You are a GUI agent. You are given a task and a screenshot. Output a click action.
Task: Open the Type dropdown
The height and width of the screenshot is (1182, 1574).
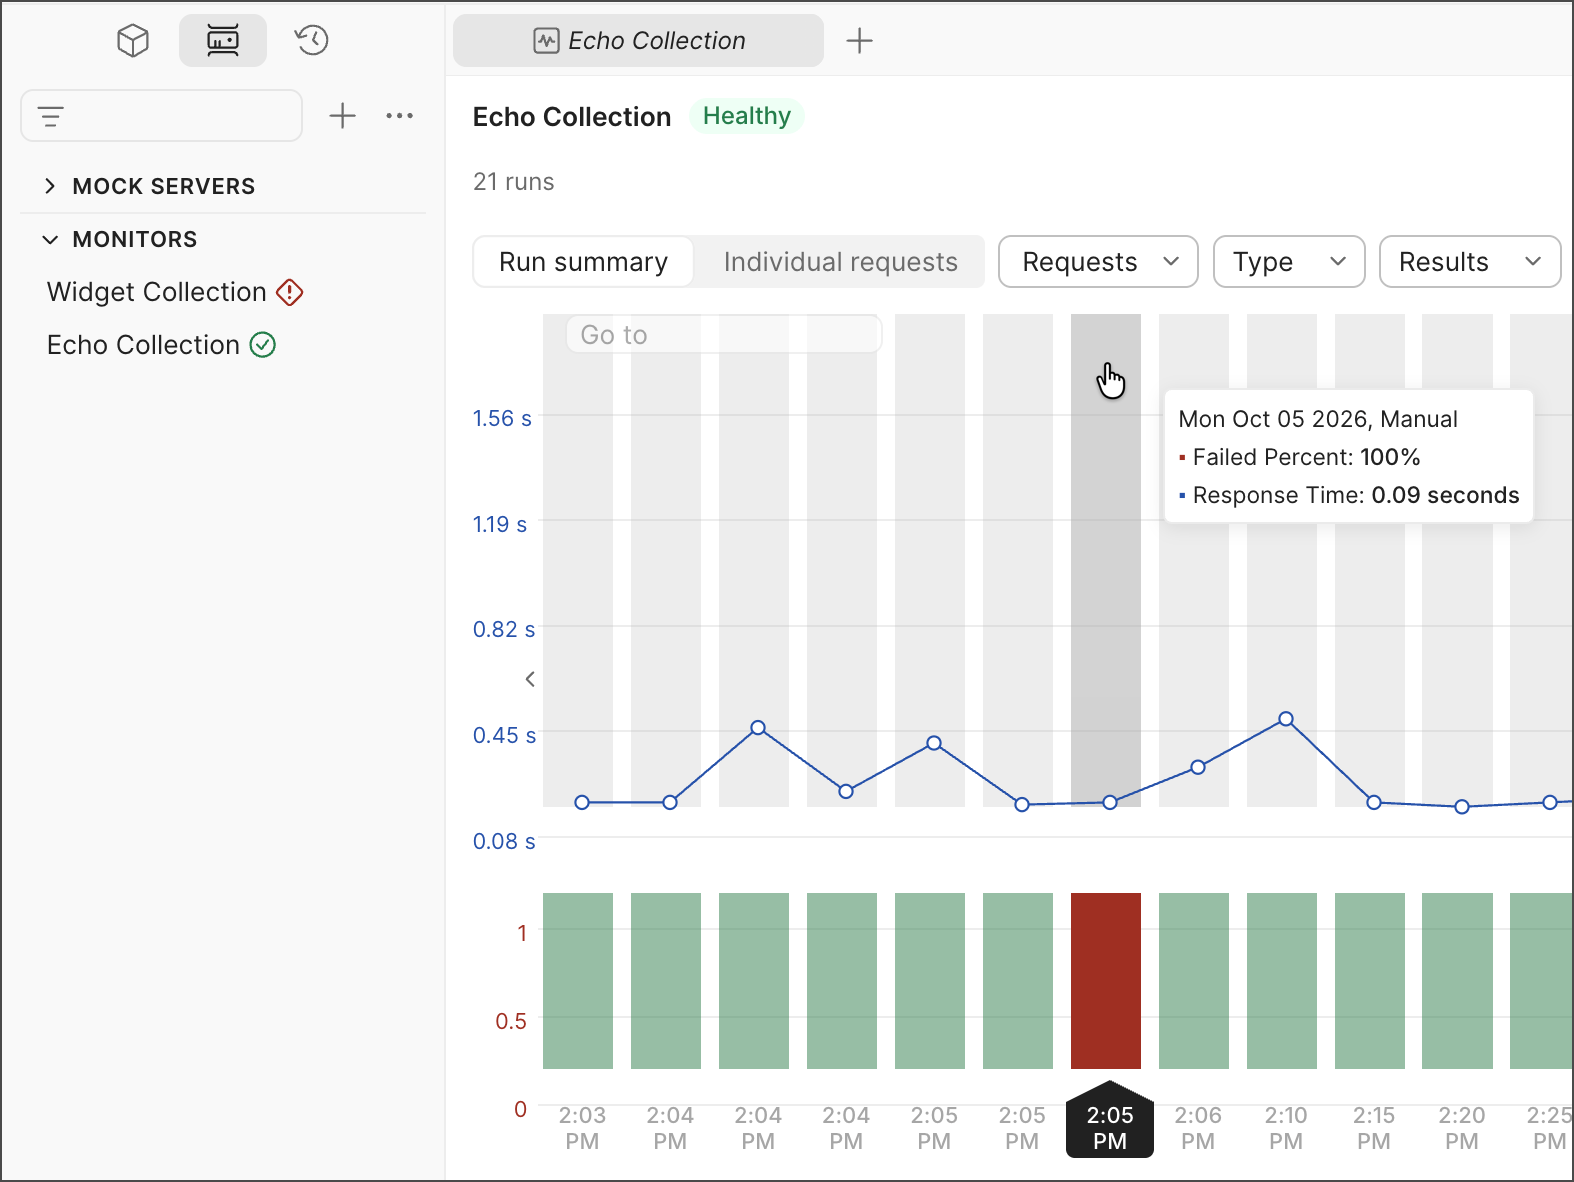point(1289,262)
